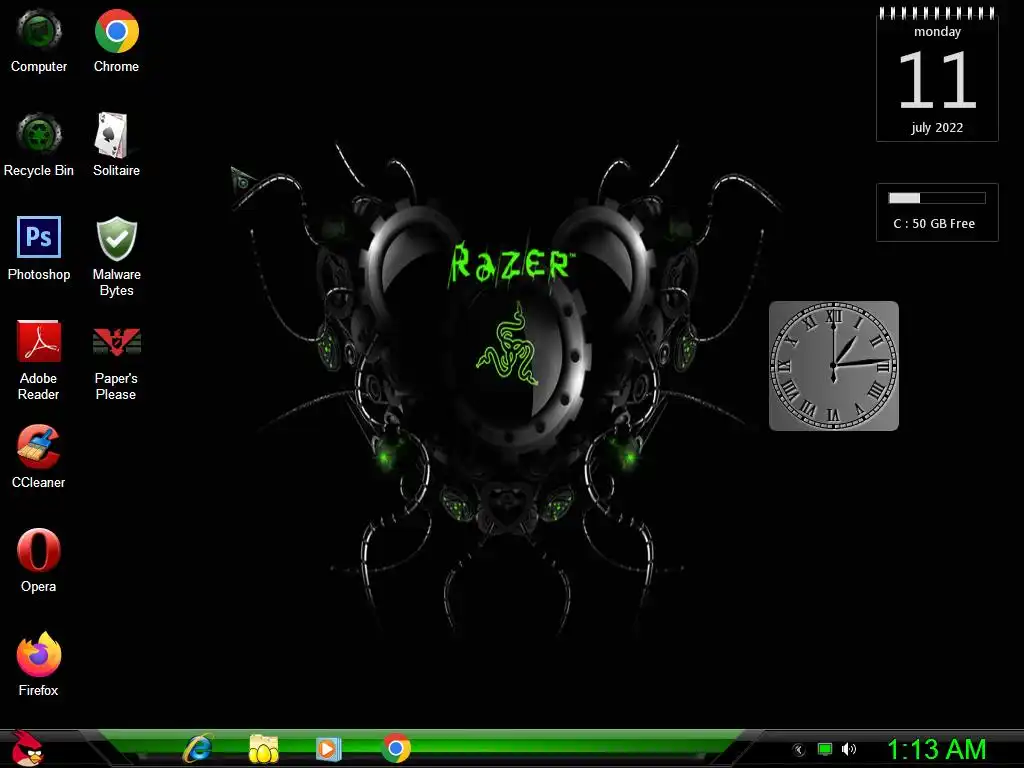Open the file explorer folder in taskbar
Screen dimensions: 1024x768
click(264, 748)
